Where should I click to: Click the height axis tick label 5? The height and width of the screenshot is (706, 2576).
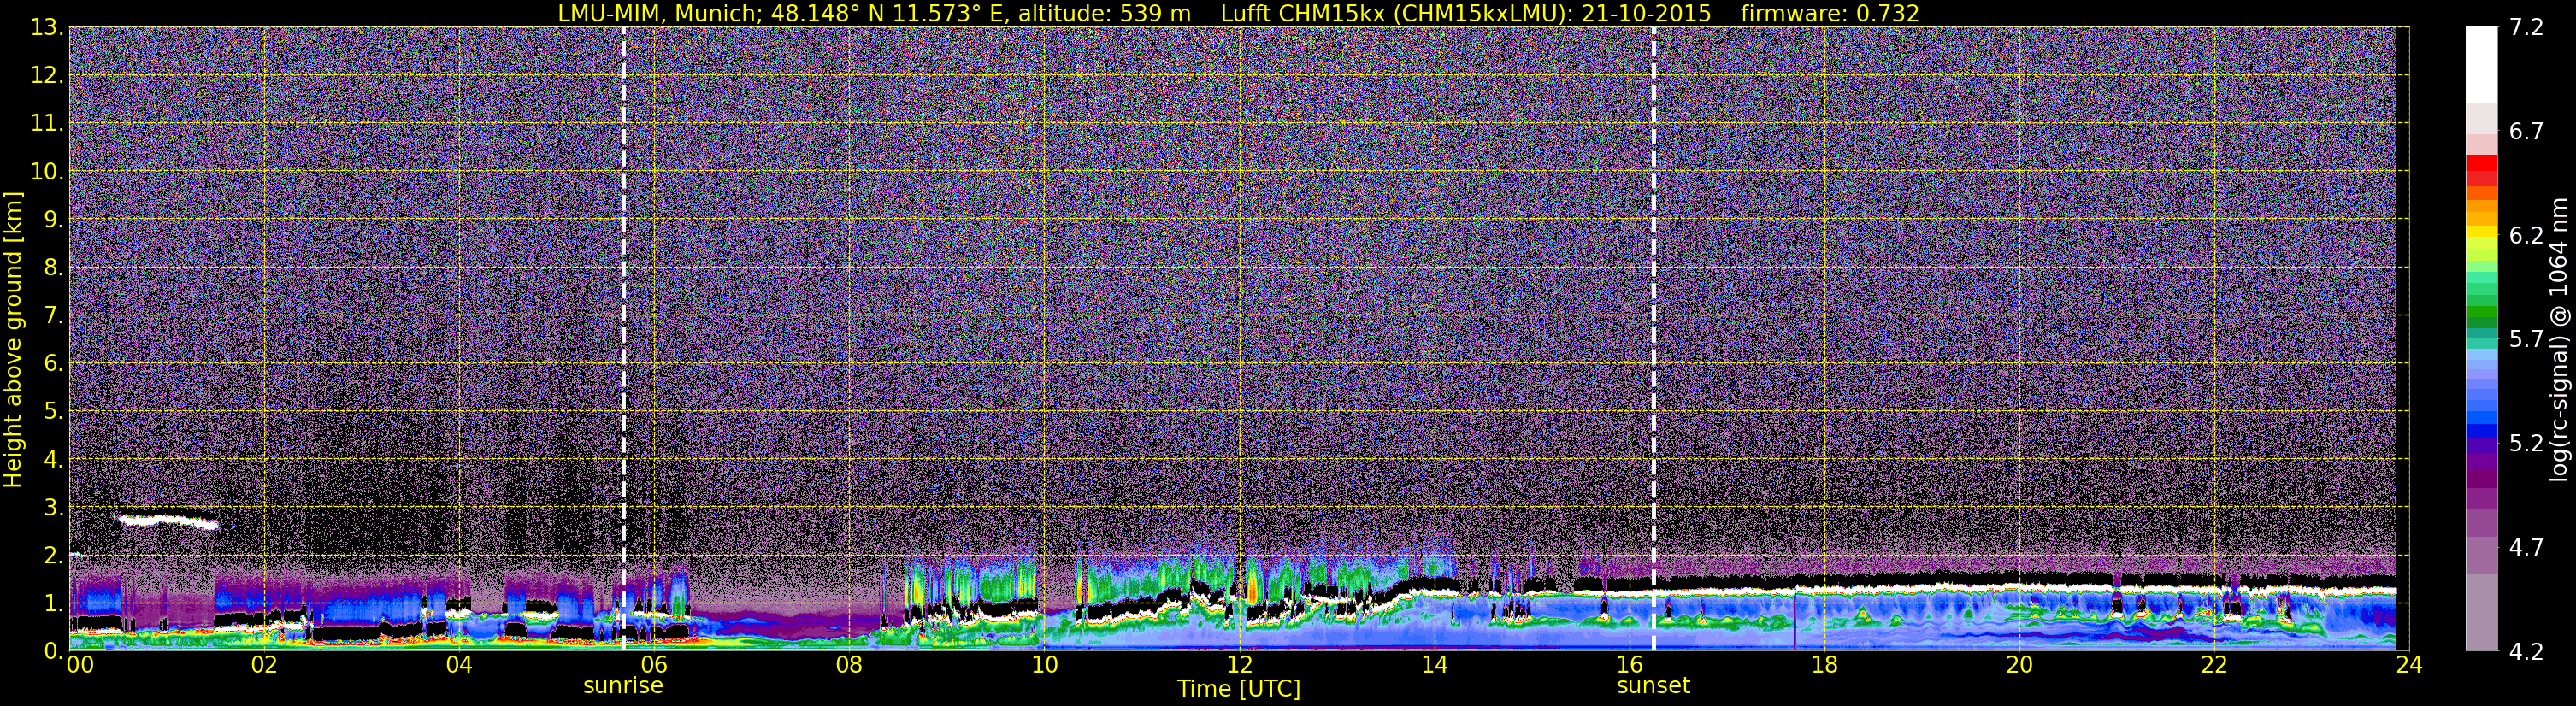[53, 412]
